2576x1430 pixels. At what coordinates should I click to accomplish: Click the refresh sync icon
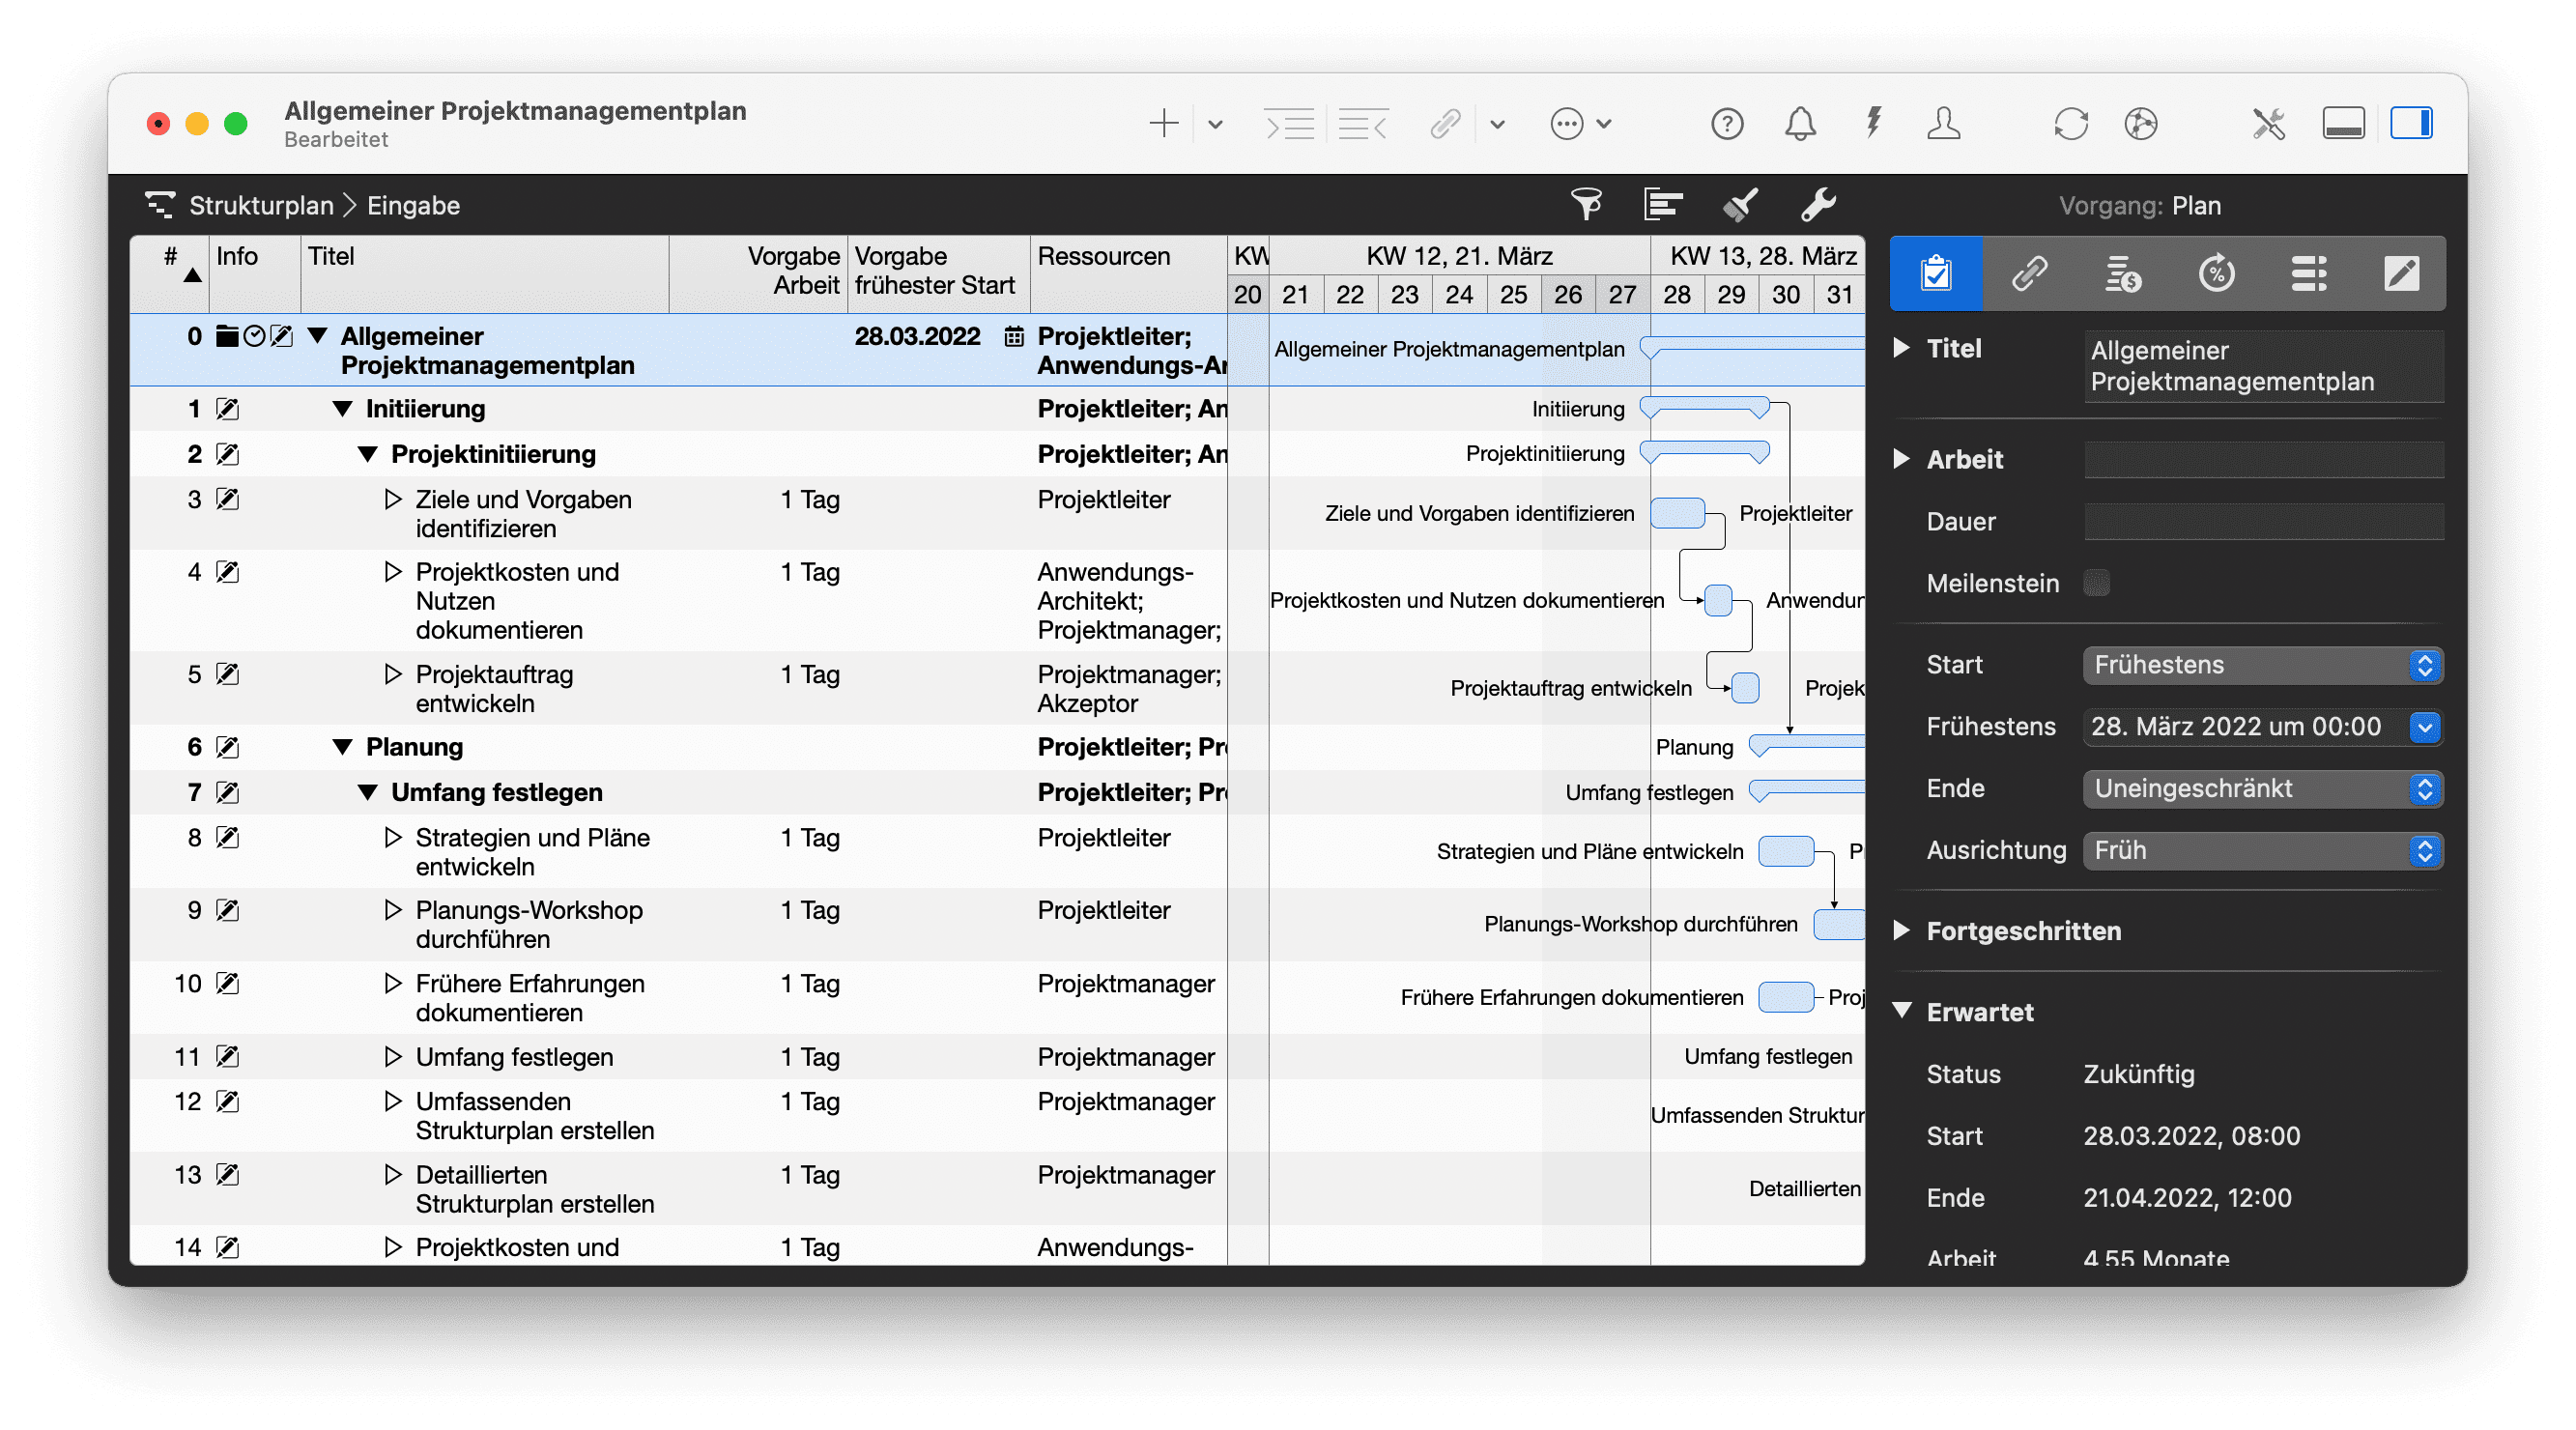coord(2070,124)
